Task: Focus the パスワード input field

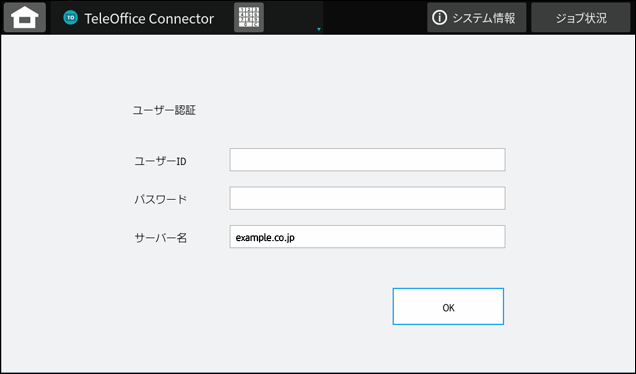Action: click(367, 198)
